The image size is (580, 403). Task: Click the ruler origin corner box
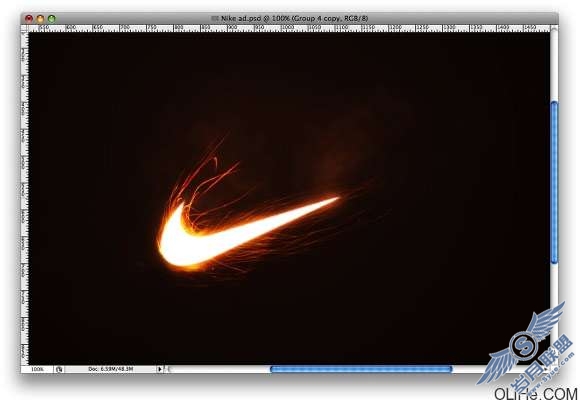click(24, 28)
